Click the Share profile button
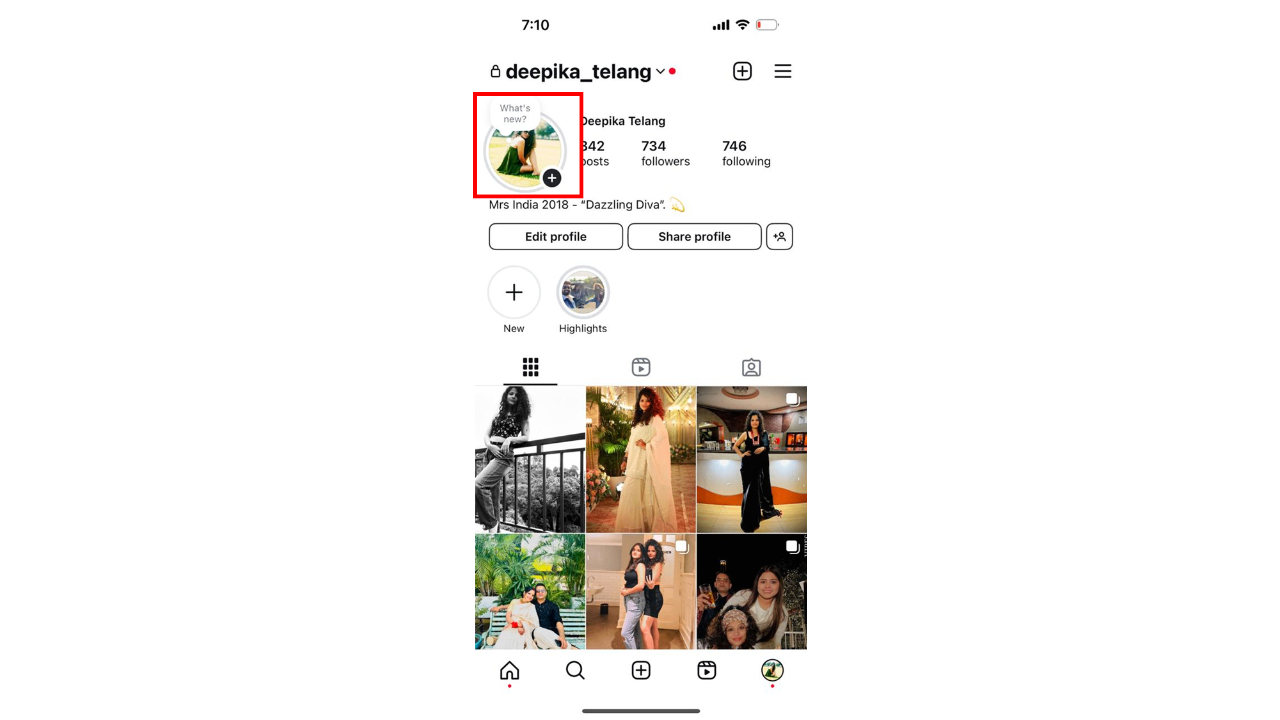Viewport: 1280px width, 720px height. [x=694, y=237]
